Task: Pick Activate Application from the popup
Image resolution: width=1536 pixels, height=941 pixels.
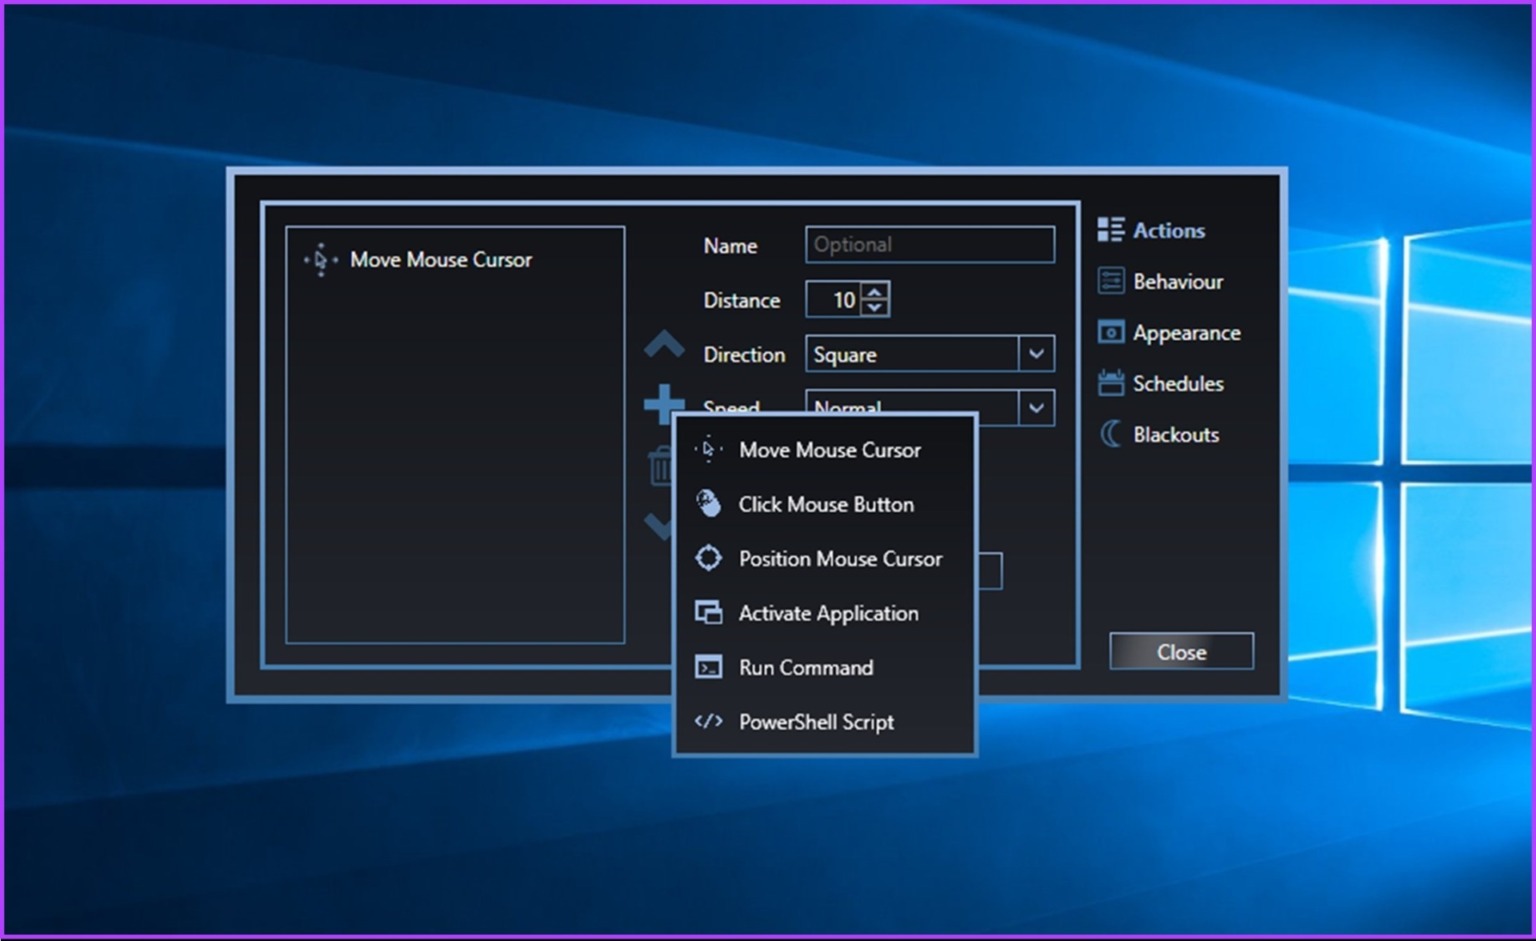Action: coord(827,613)
